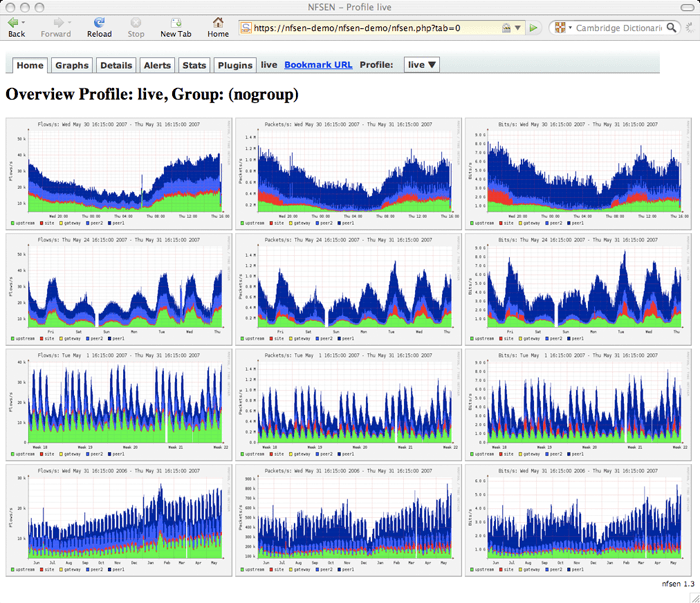Click the site icon in the address bar
This screenshot has width=700, height=603.
(x=246, y=28)
